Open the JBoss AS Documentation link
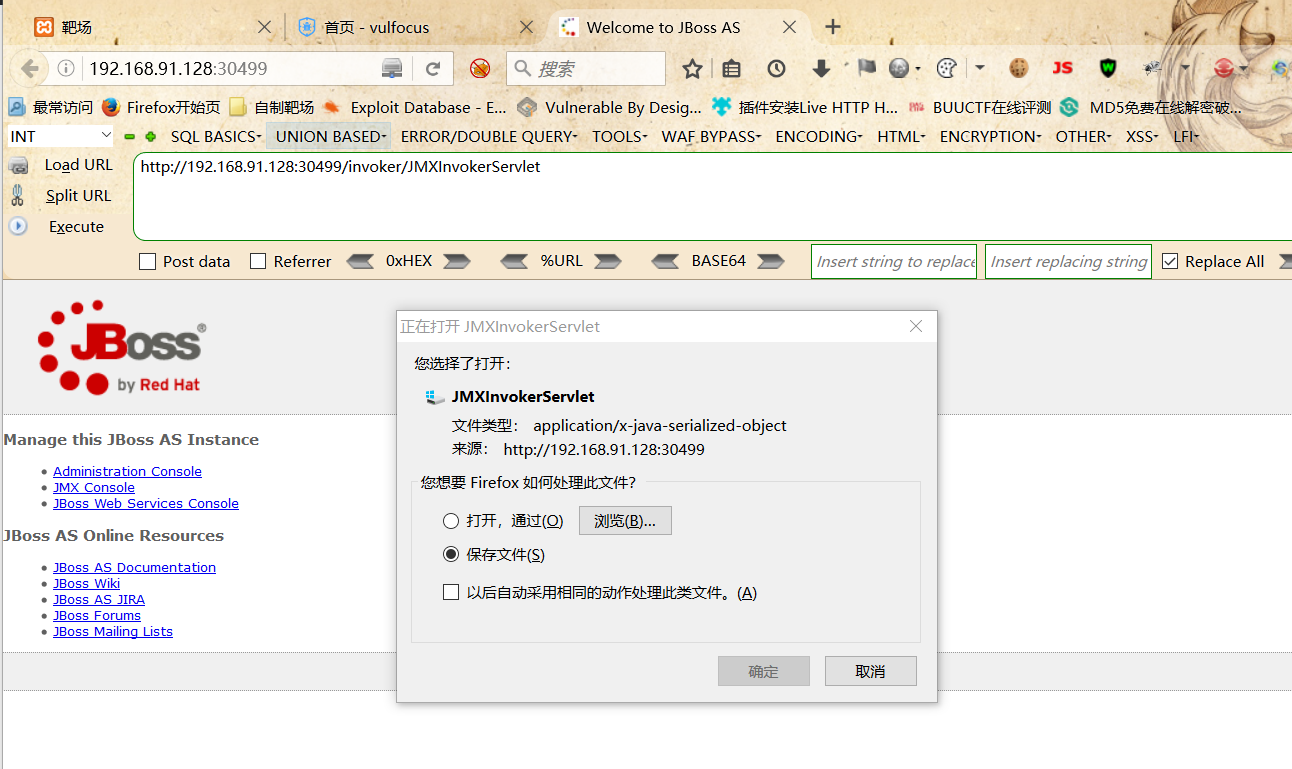Image resolution: width=1292 pixels, height=769 pixels. pos(134,567)
